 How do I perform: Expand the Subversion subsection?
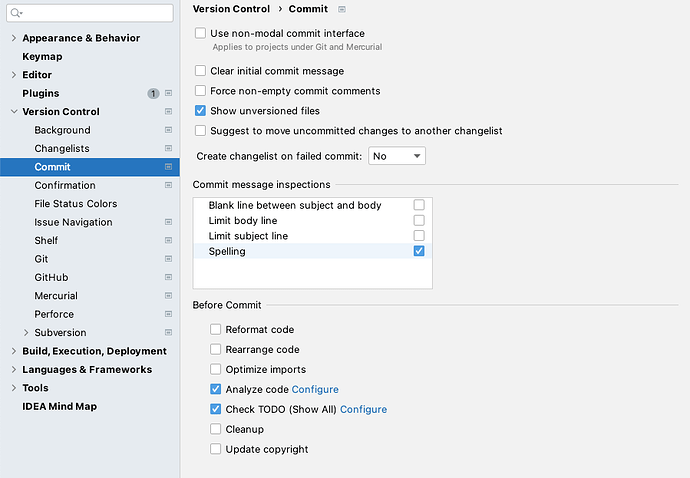pos(26,332)
